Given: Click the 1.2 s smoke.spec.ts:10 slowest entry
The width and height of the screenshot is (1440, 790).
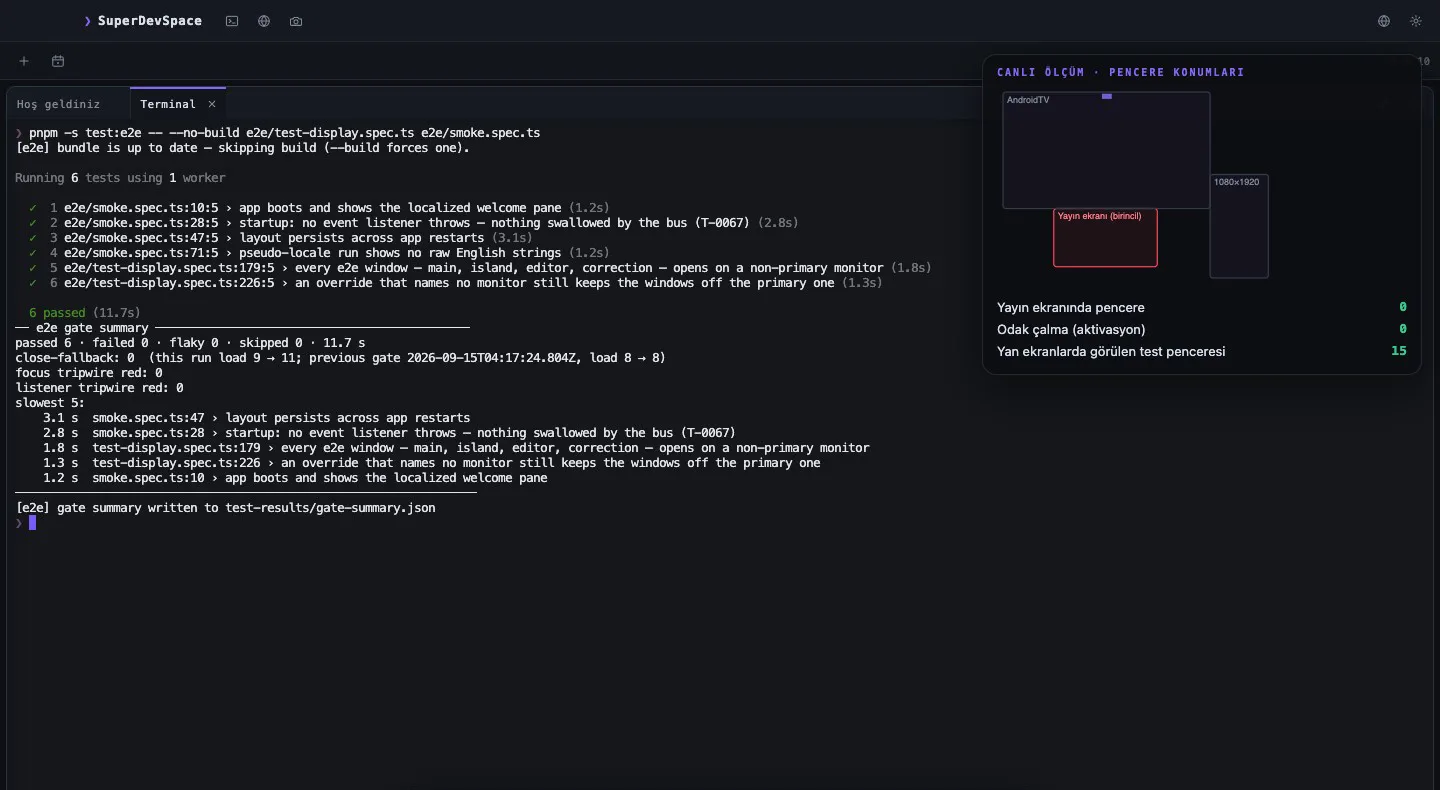Looking at the screenshot, I should pos(295,478).
